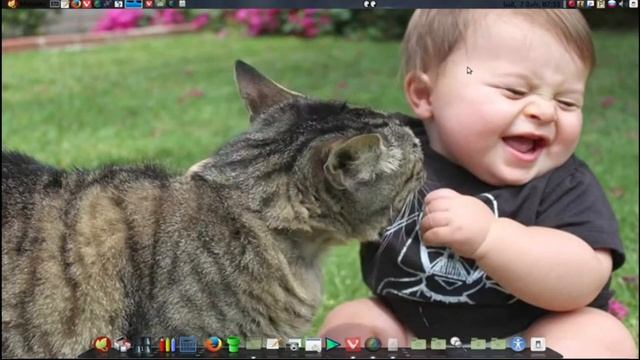This screenshot has width=640, height=360.
Task: Click the Vivaldi launcher beside Firefox in top panel
Action: coord(87,4)
